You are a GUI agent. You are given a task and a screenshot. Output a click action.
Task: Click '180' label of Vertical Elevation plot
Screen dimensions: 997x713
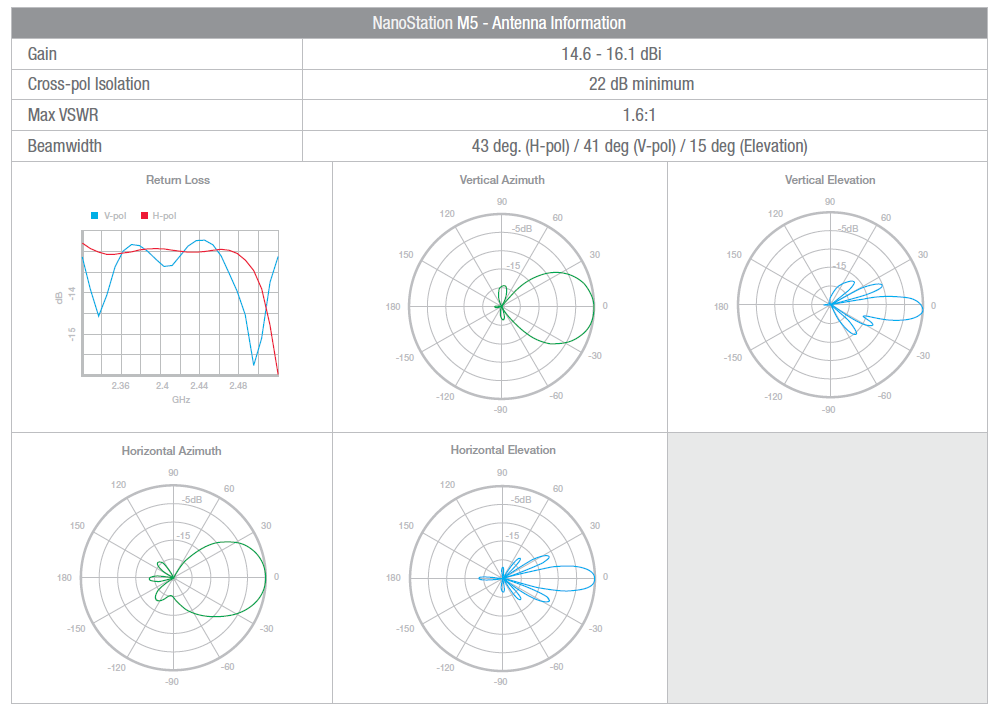coord(721,307)
